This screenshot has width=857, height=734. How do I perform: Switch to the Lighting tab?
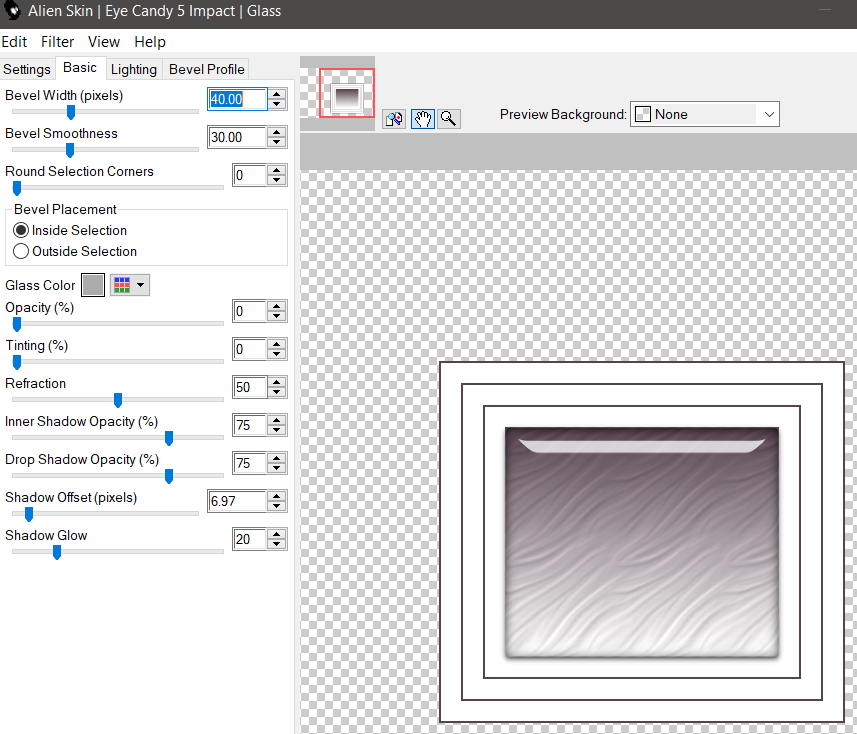[133, 69]
